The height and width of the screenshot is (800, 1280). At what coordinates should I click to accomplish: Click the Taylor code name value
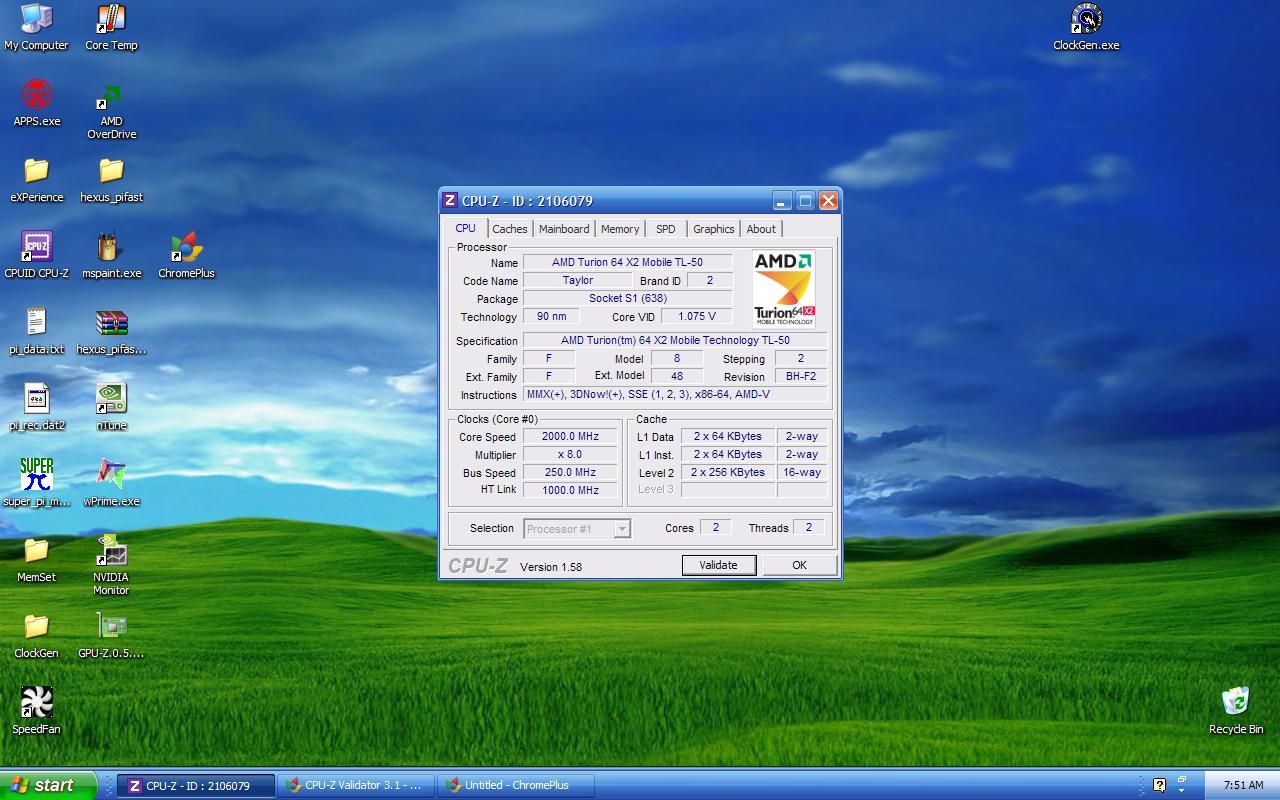[x=577, y=280]
